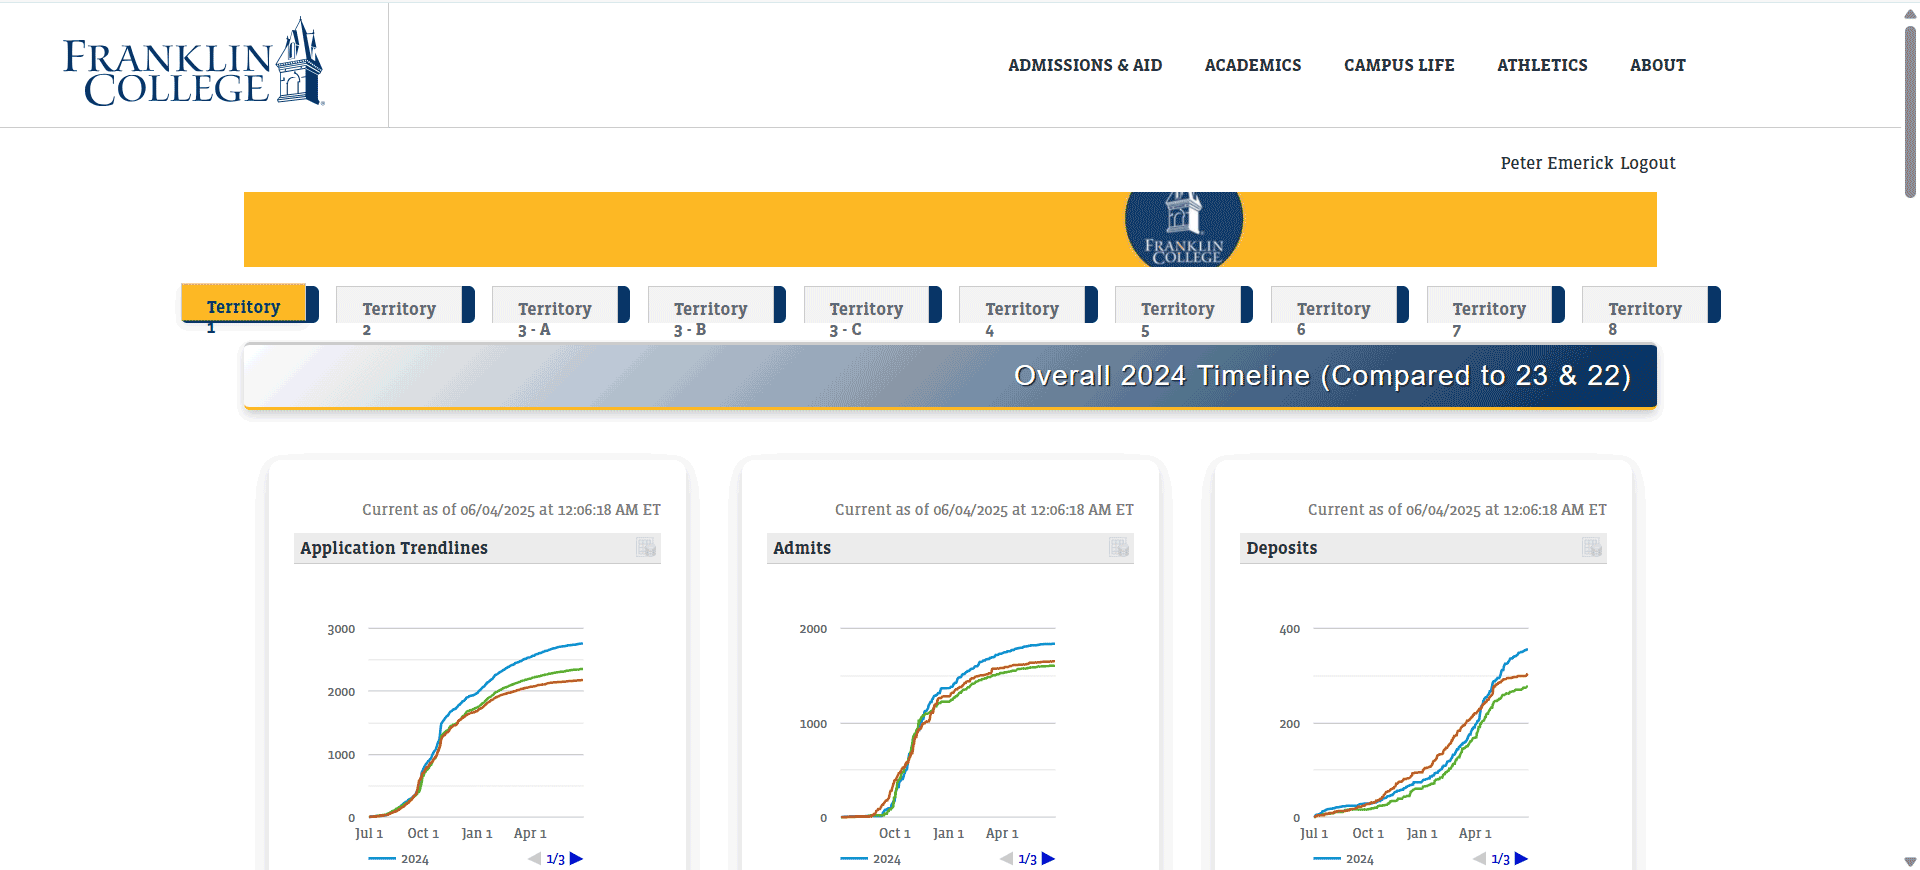Open About menu
The width and height of the screenshot is (1920, 870).
pyautogui.click(x=1658, y=65)
